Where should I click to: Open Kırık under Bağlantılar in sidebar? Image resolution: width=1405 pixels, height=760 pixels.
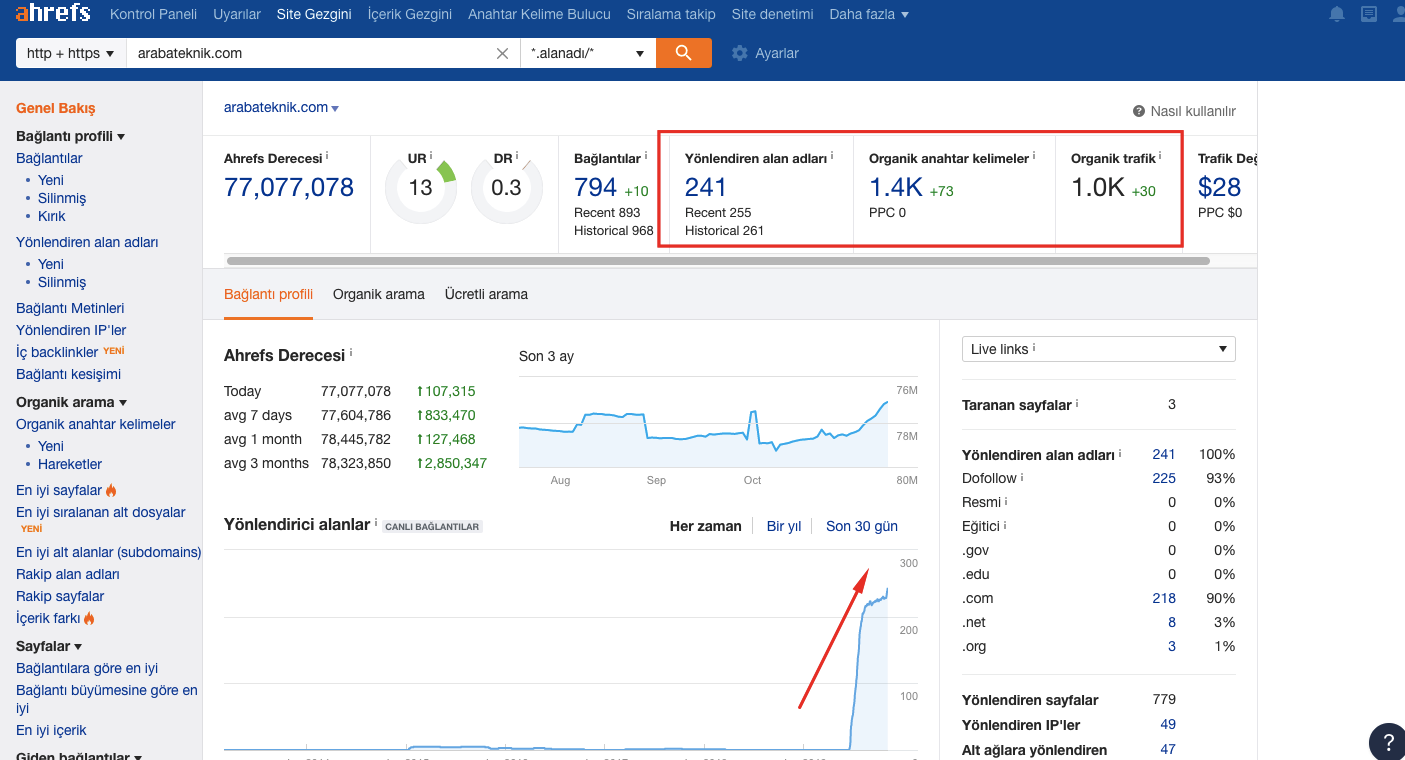[52, 216]
